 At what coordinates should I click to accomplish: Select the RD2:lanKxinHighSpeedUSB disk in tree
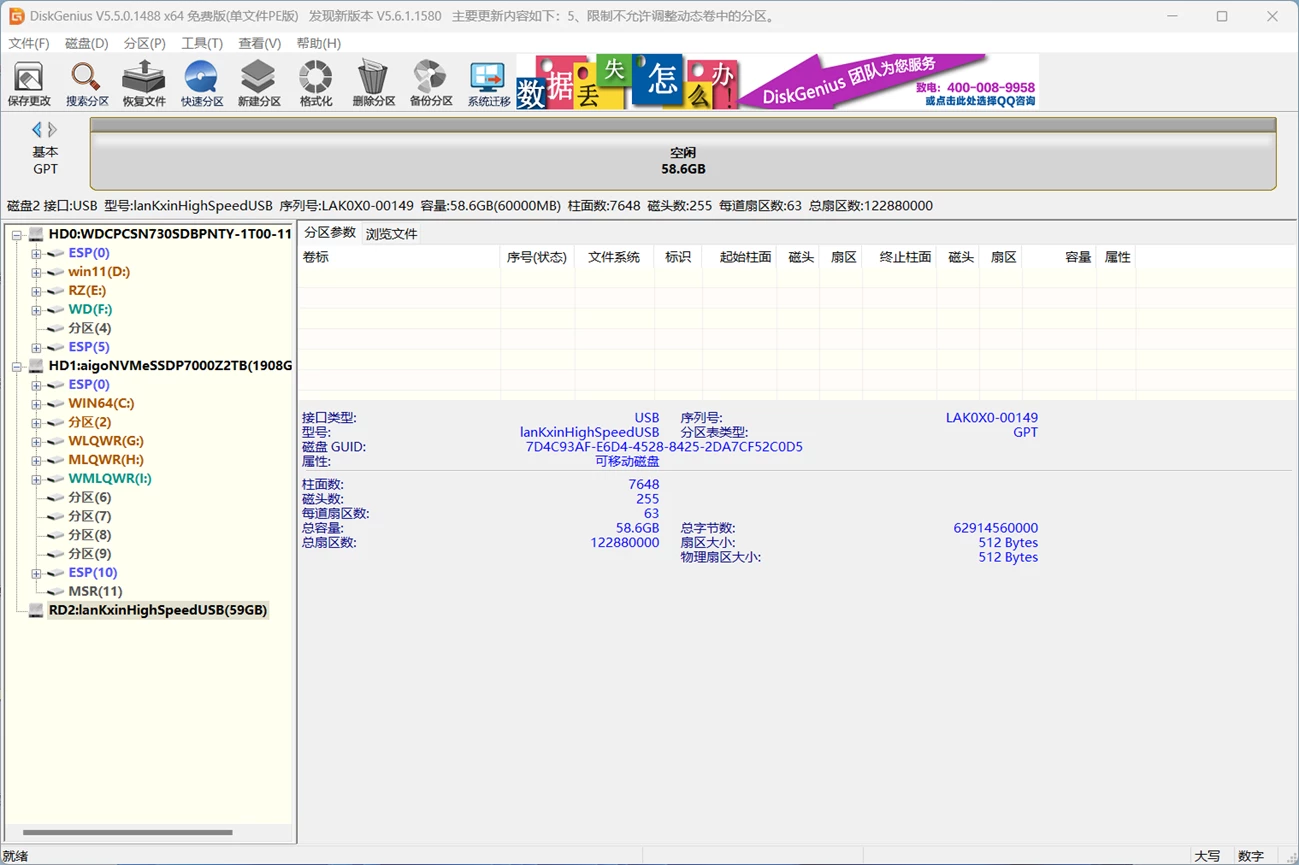click(157, 610)
